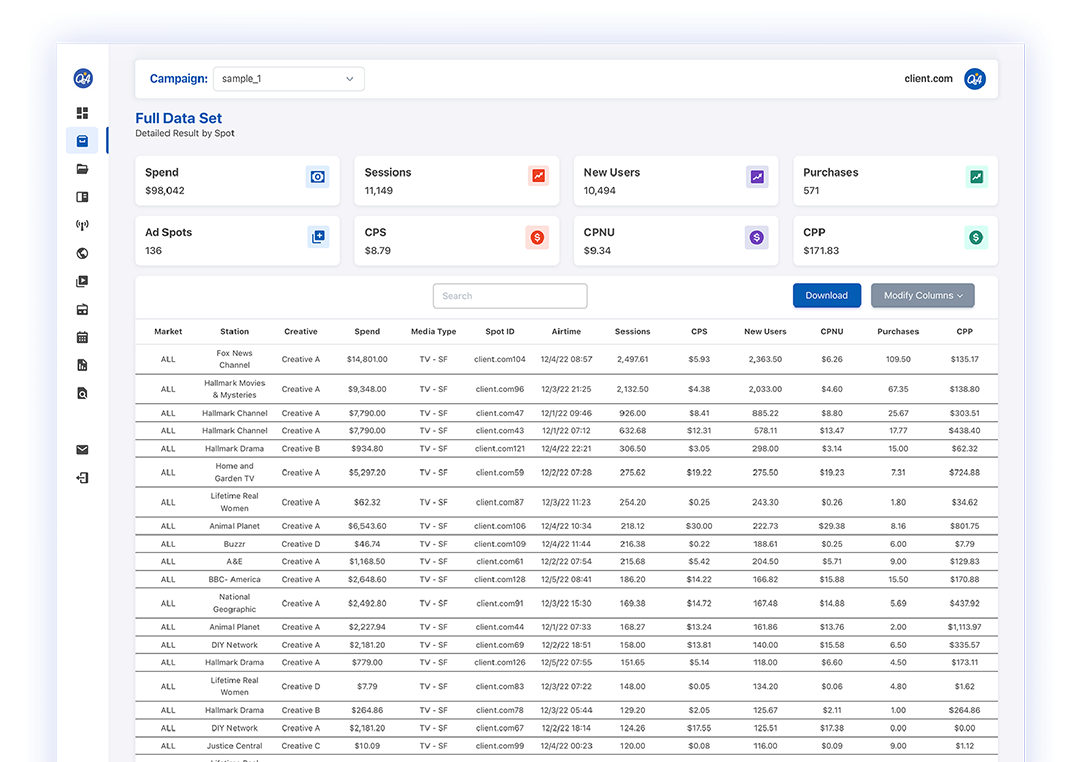Viewport: 1080px width, 762px height.
Task: Click the radio icon in the sidebar
Action: (82, 309)
